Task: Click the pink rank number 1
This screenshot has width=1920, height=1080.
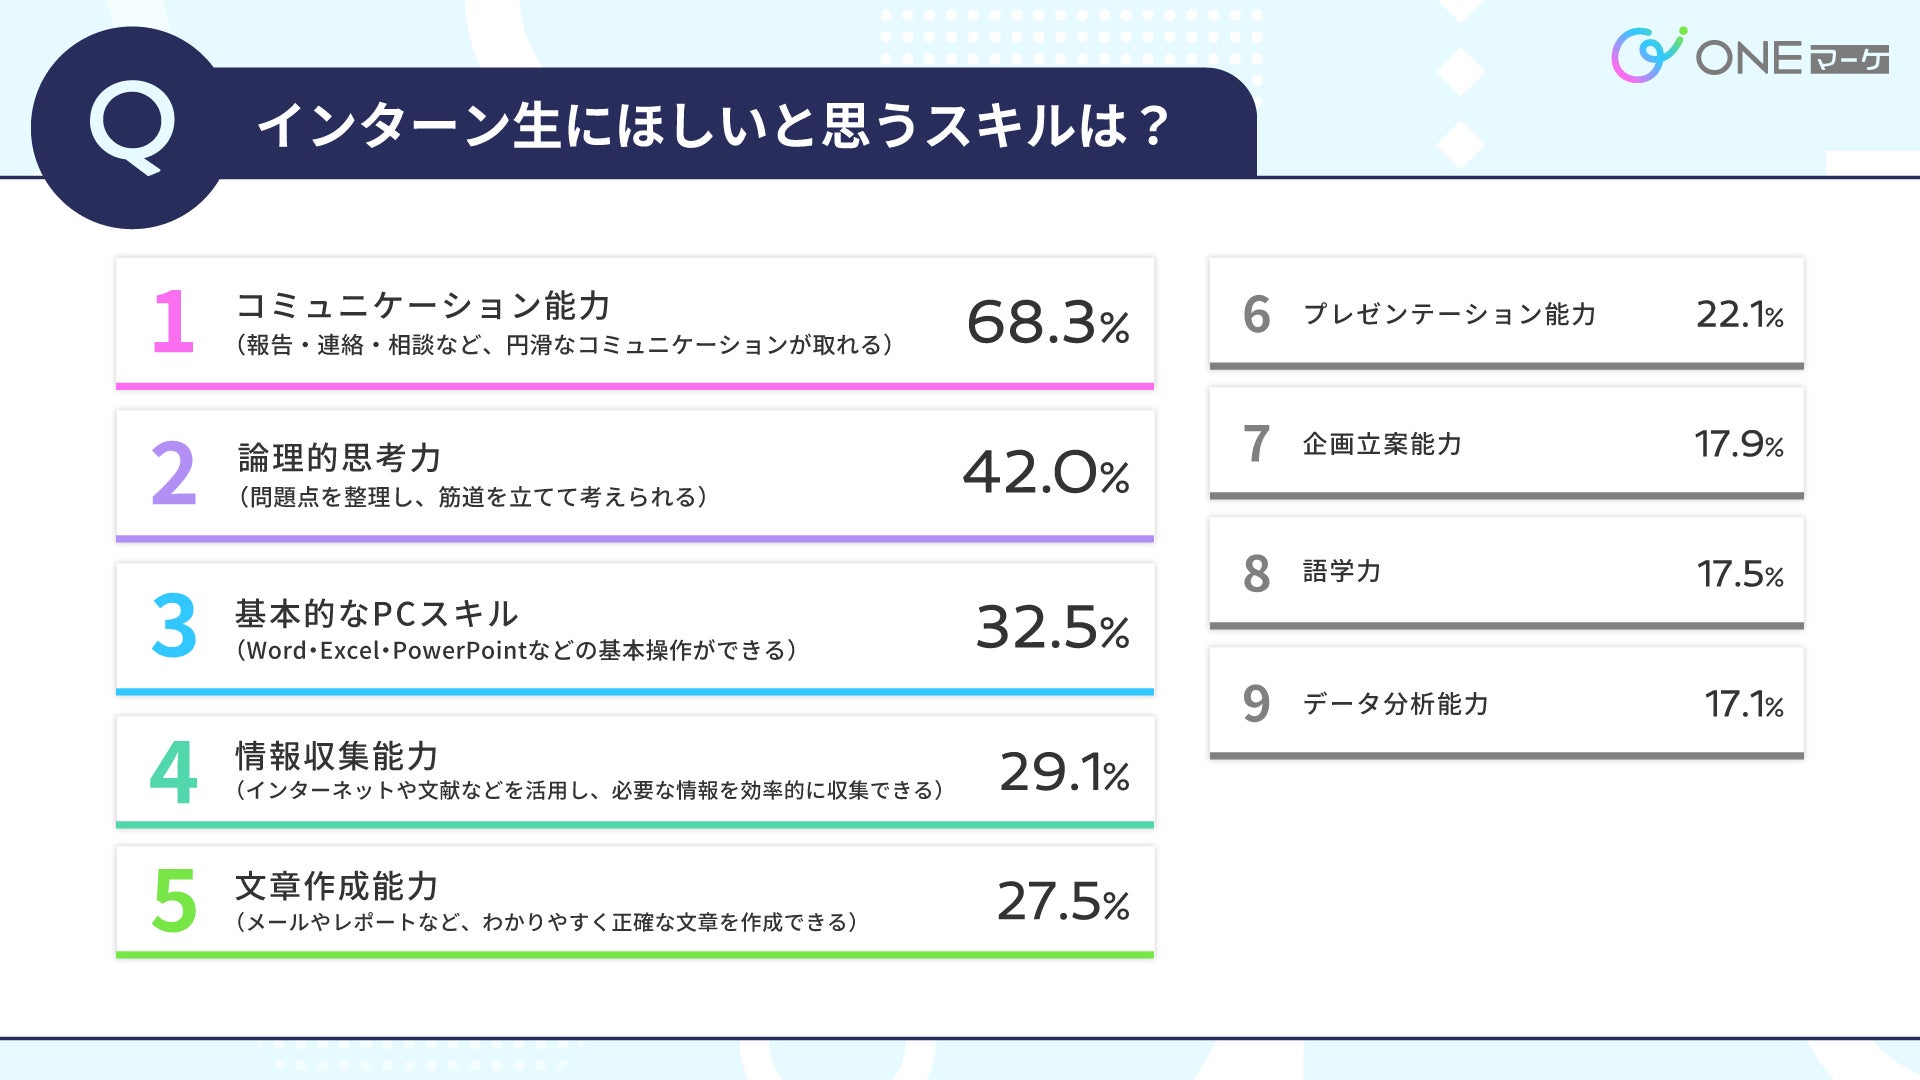Action: (x=172, y=322)
